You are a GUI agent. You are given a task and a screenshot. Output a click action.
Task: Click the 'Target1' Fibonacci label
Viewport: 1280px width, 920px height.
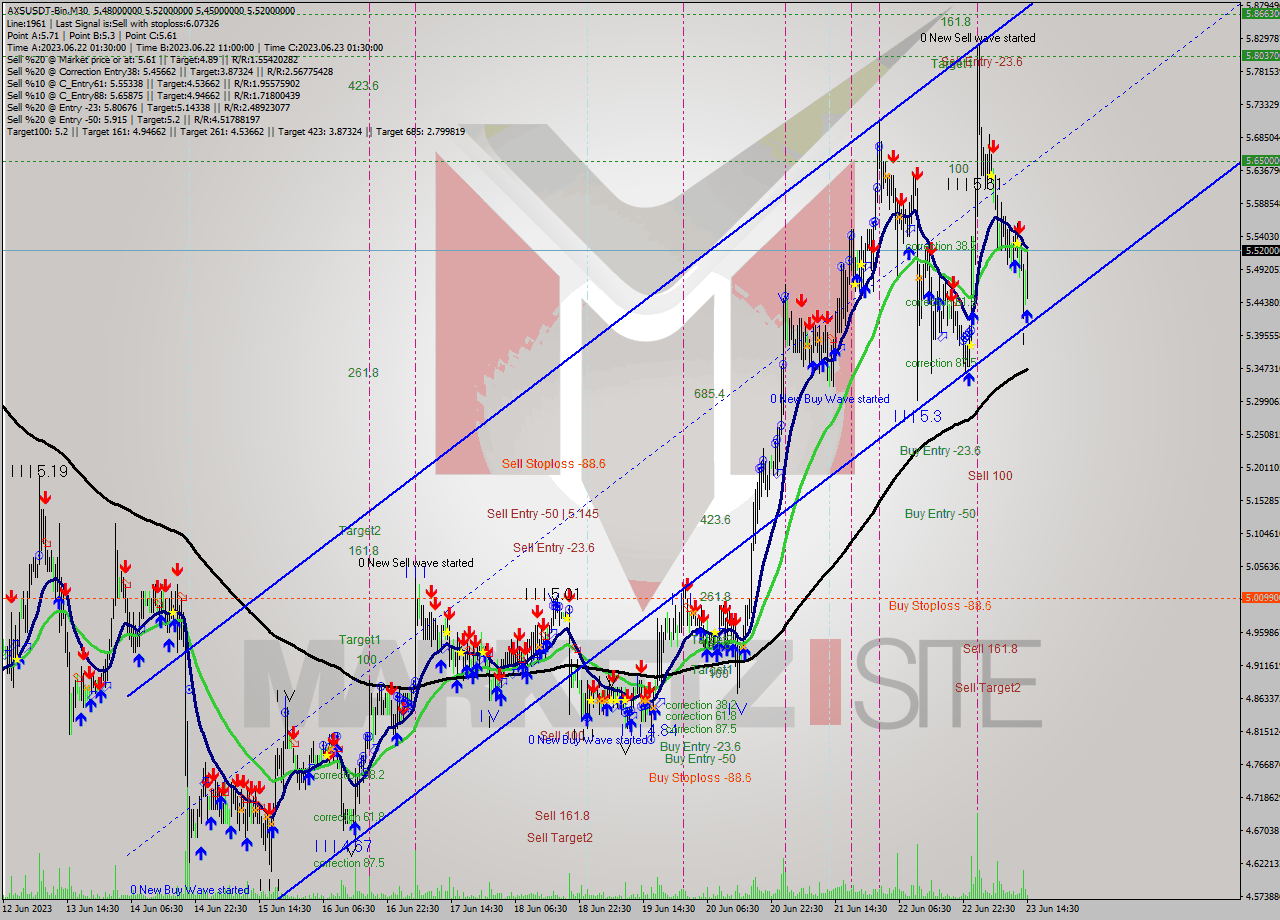[x=359, y=640]
